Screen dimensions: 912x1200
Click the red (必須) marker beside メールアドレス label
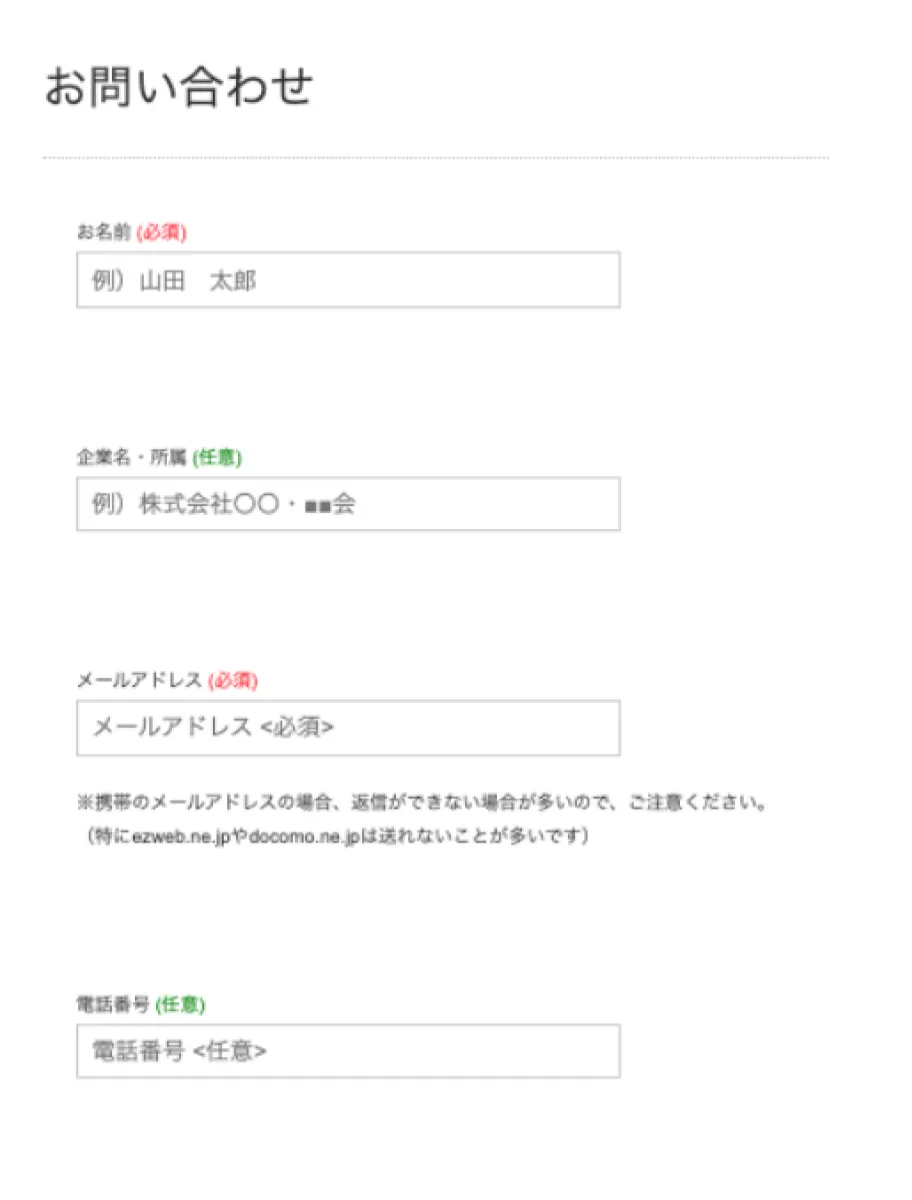233,681
